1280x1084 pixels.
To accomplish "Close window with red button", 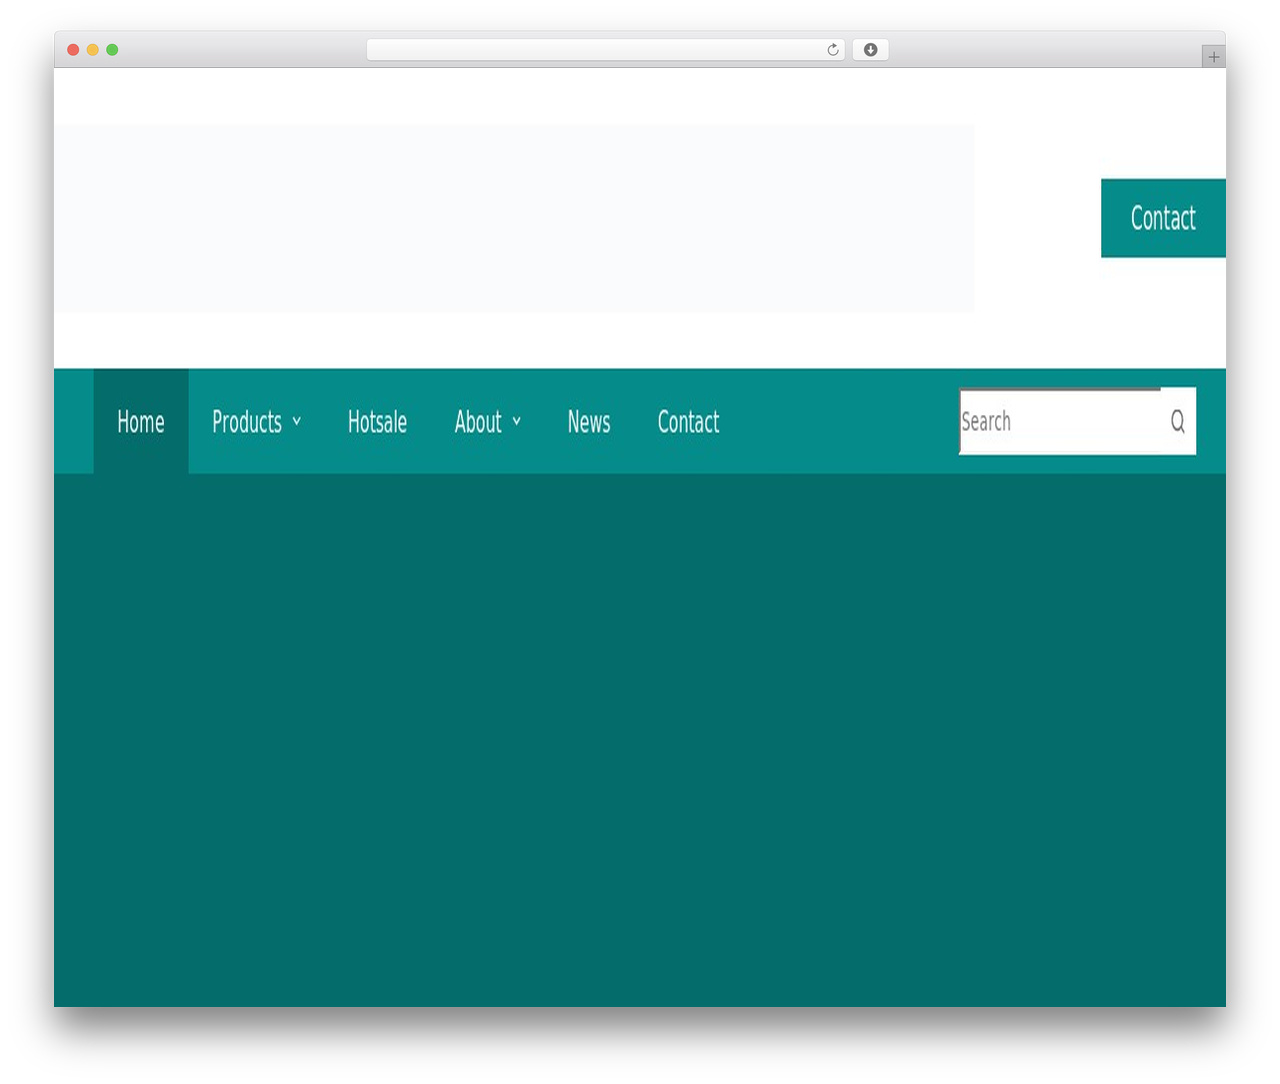I will point(73,50).
